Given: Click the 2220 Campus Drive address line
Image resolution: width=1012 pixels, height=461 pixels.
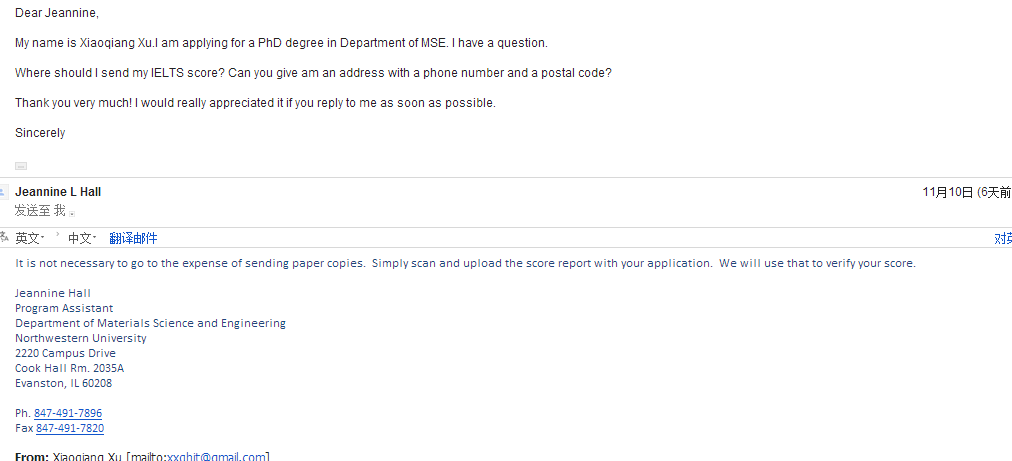Looking at the screenshot, I should point(65,353).
